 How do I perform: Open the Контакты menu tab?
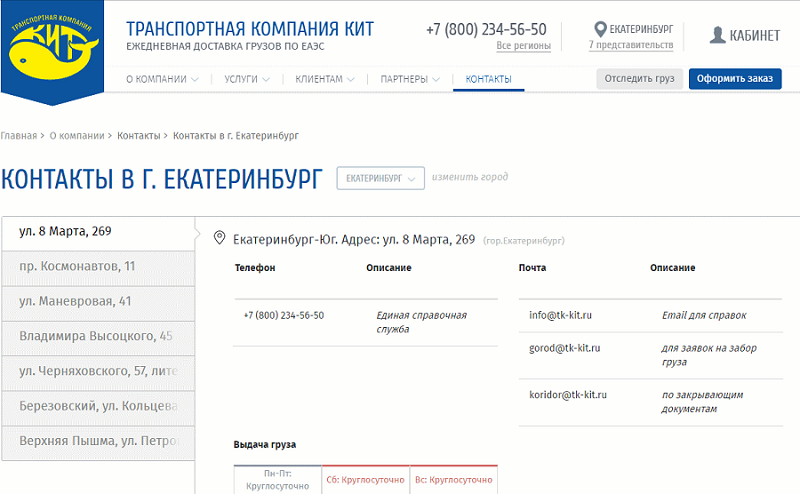tap(488, 79)
